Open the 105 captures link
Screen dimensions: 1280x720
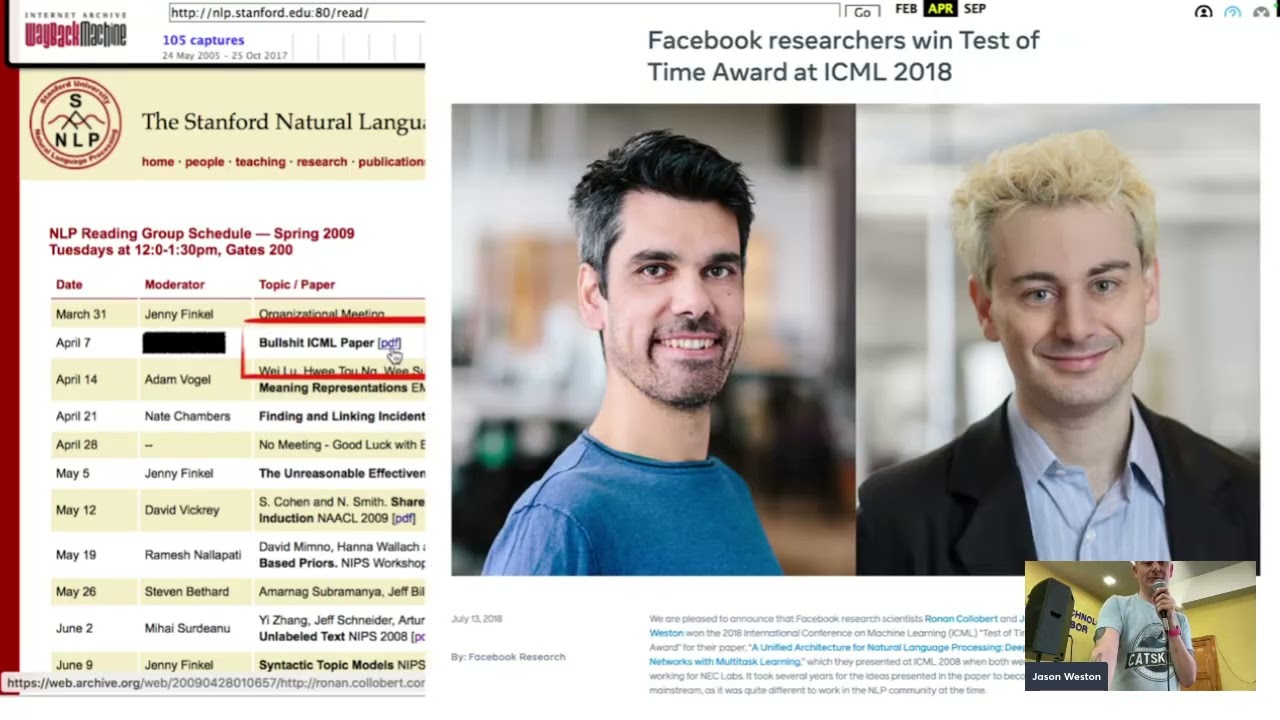point(203,40)
